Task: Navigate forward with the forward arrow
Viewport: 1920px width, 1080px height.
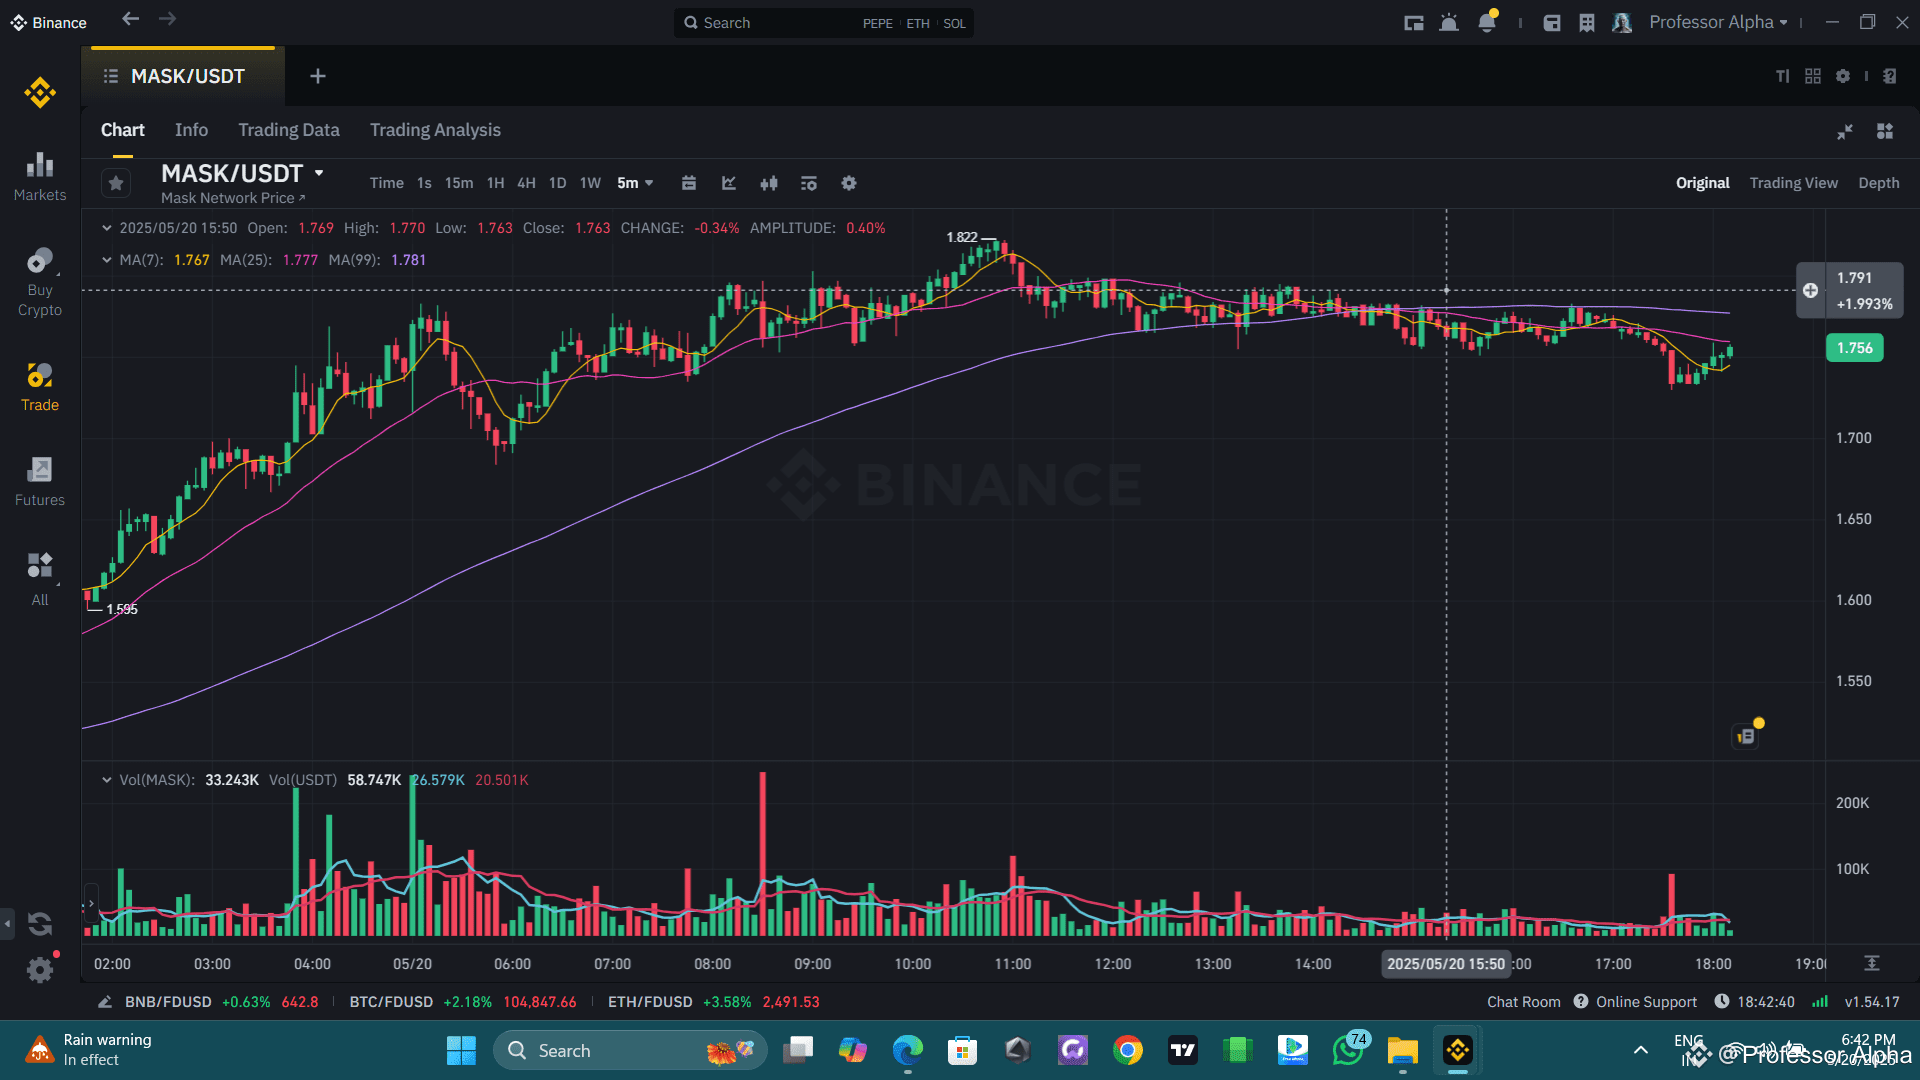Action: (168, 19)
